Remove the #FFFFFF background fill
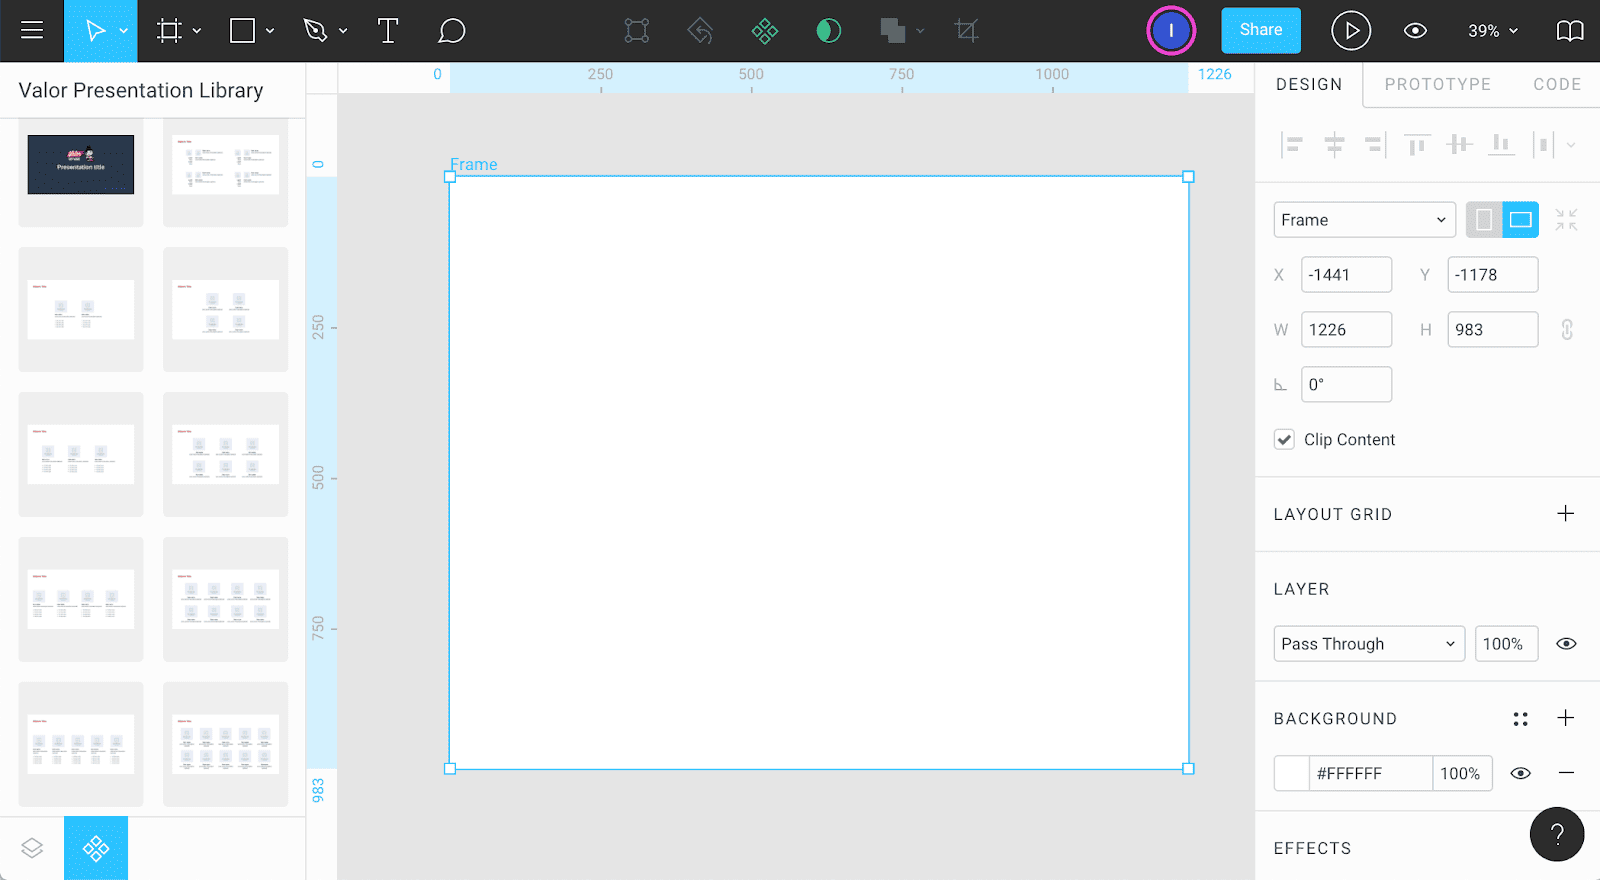Viewport: 1600px width, 880px height. (1566, 773)
